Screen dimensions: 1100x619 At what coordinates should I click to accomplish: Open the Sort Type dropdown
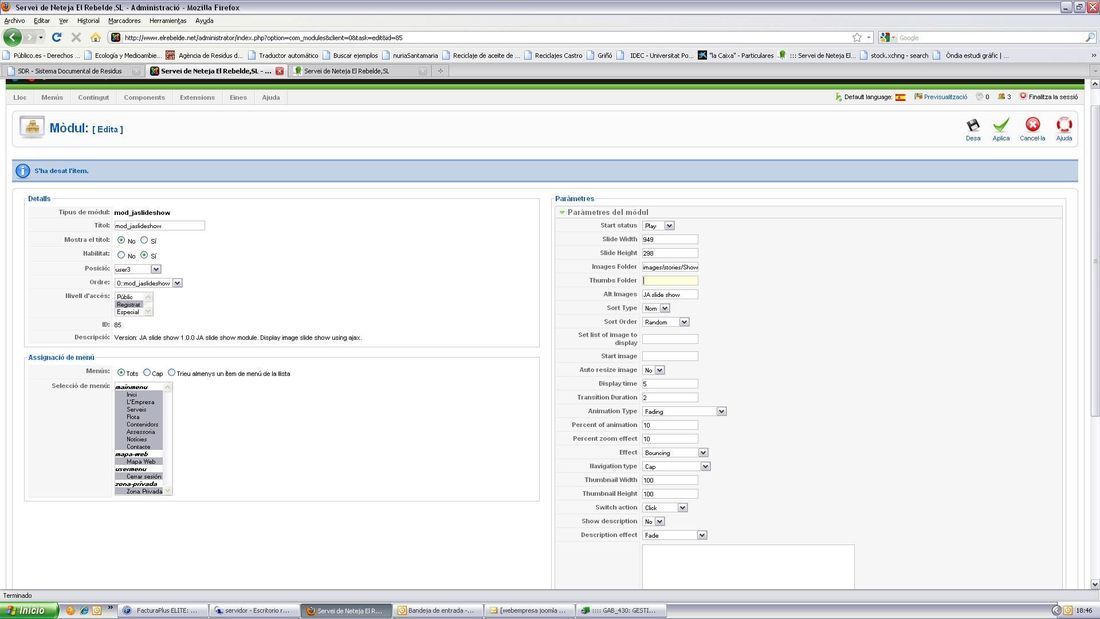coord(656,308)
